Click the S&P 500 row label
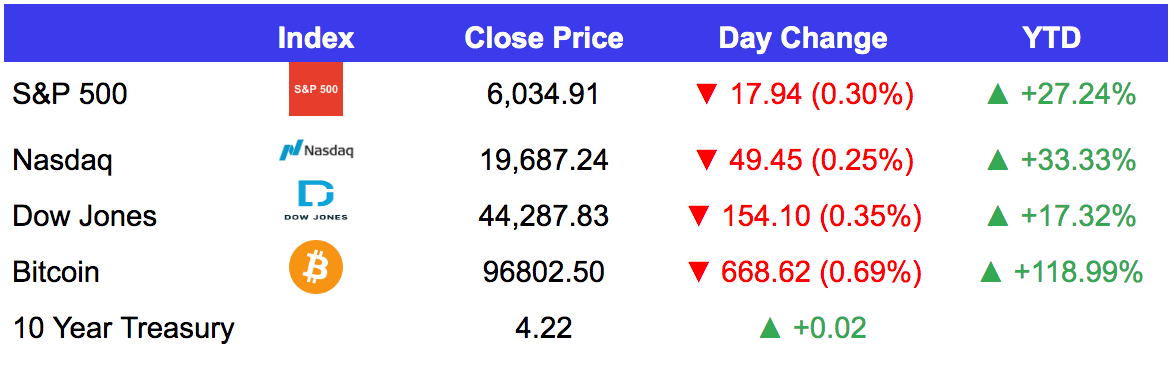 [x=70, y=94]
